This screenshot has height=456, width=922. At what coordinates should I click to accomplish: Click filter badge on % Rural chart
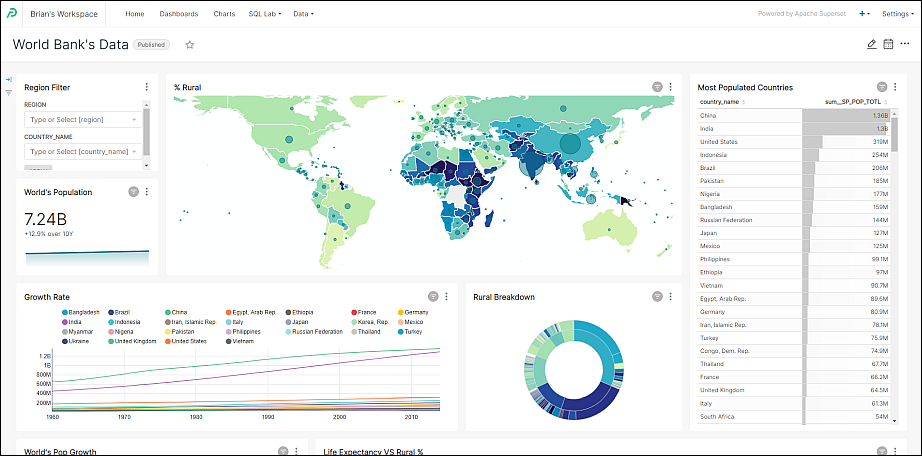pyautogui.click(x=657, y=87)
